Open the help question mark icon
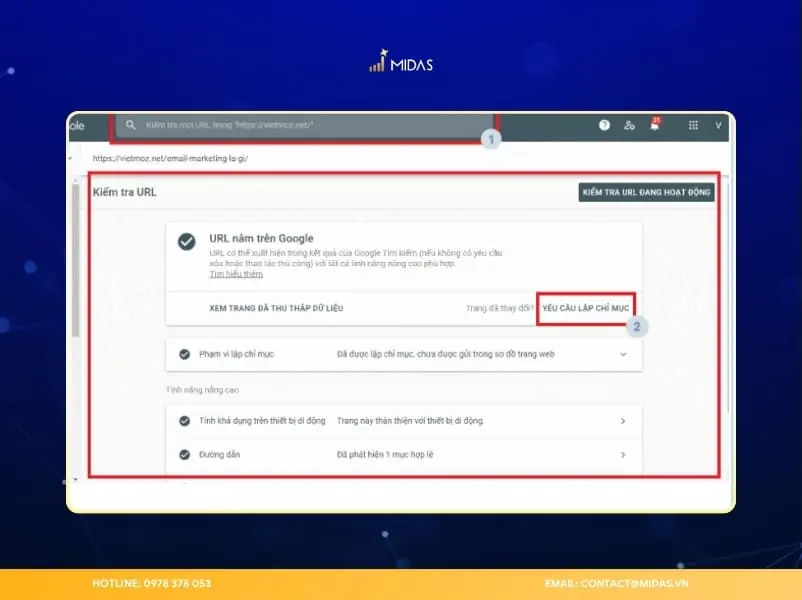The image size is (802, 600). click(604, 125)
